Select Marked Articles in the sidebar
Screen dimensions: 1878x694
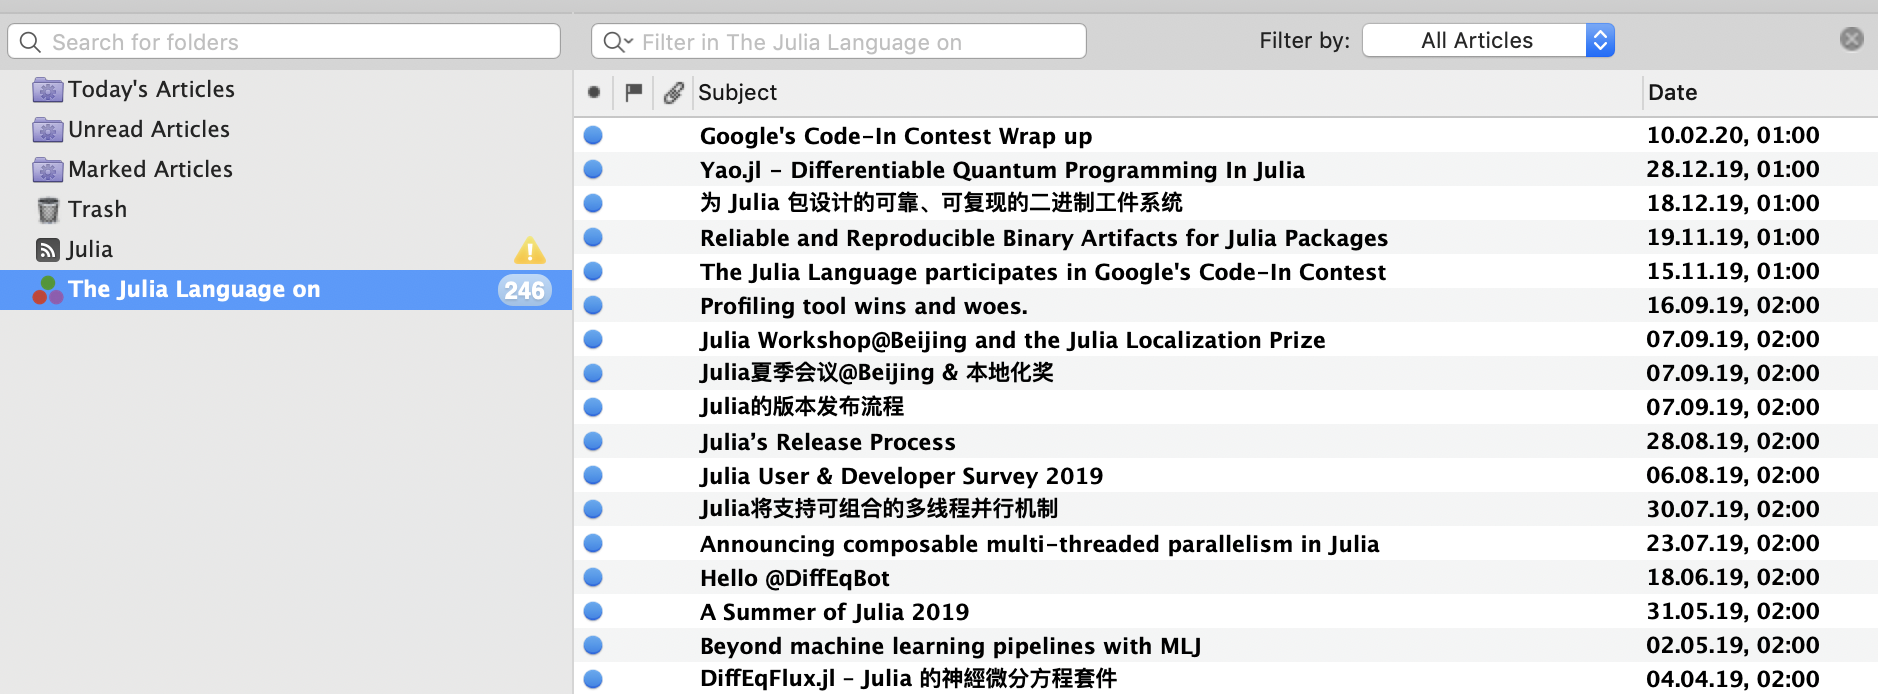coord(150,170)
